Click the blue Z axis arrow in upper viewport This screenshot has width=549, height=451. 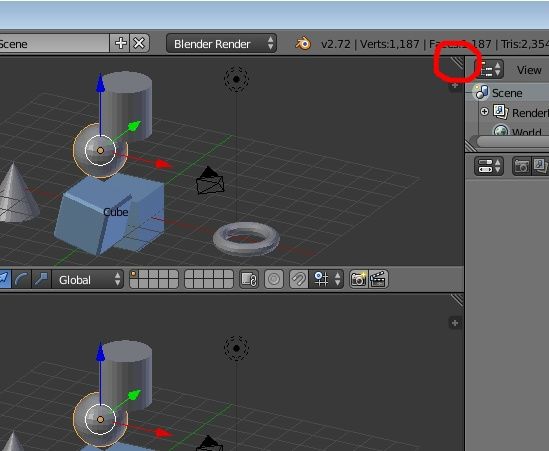pyautogui.click(x=100, y=83)
